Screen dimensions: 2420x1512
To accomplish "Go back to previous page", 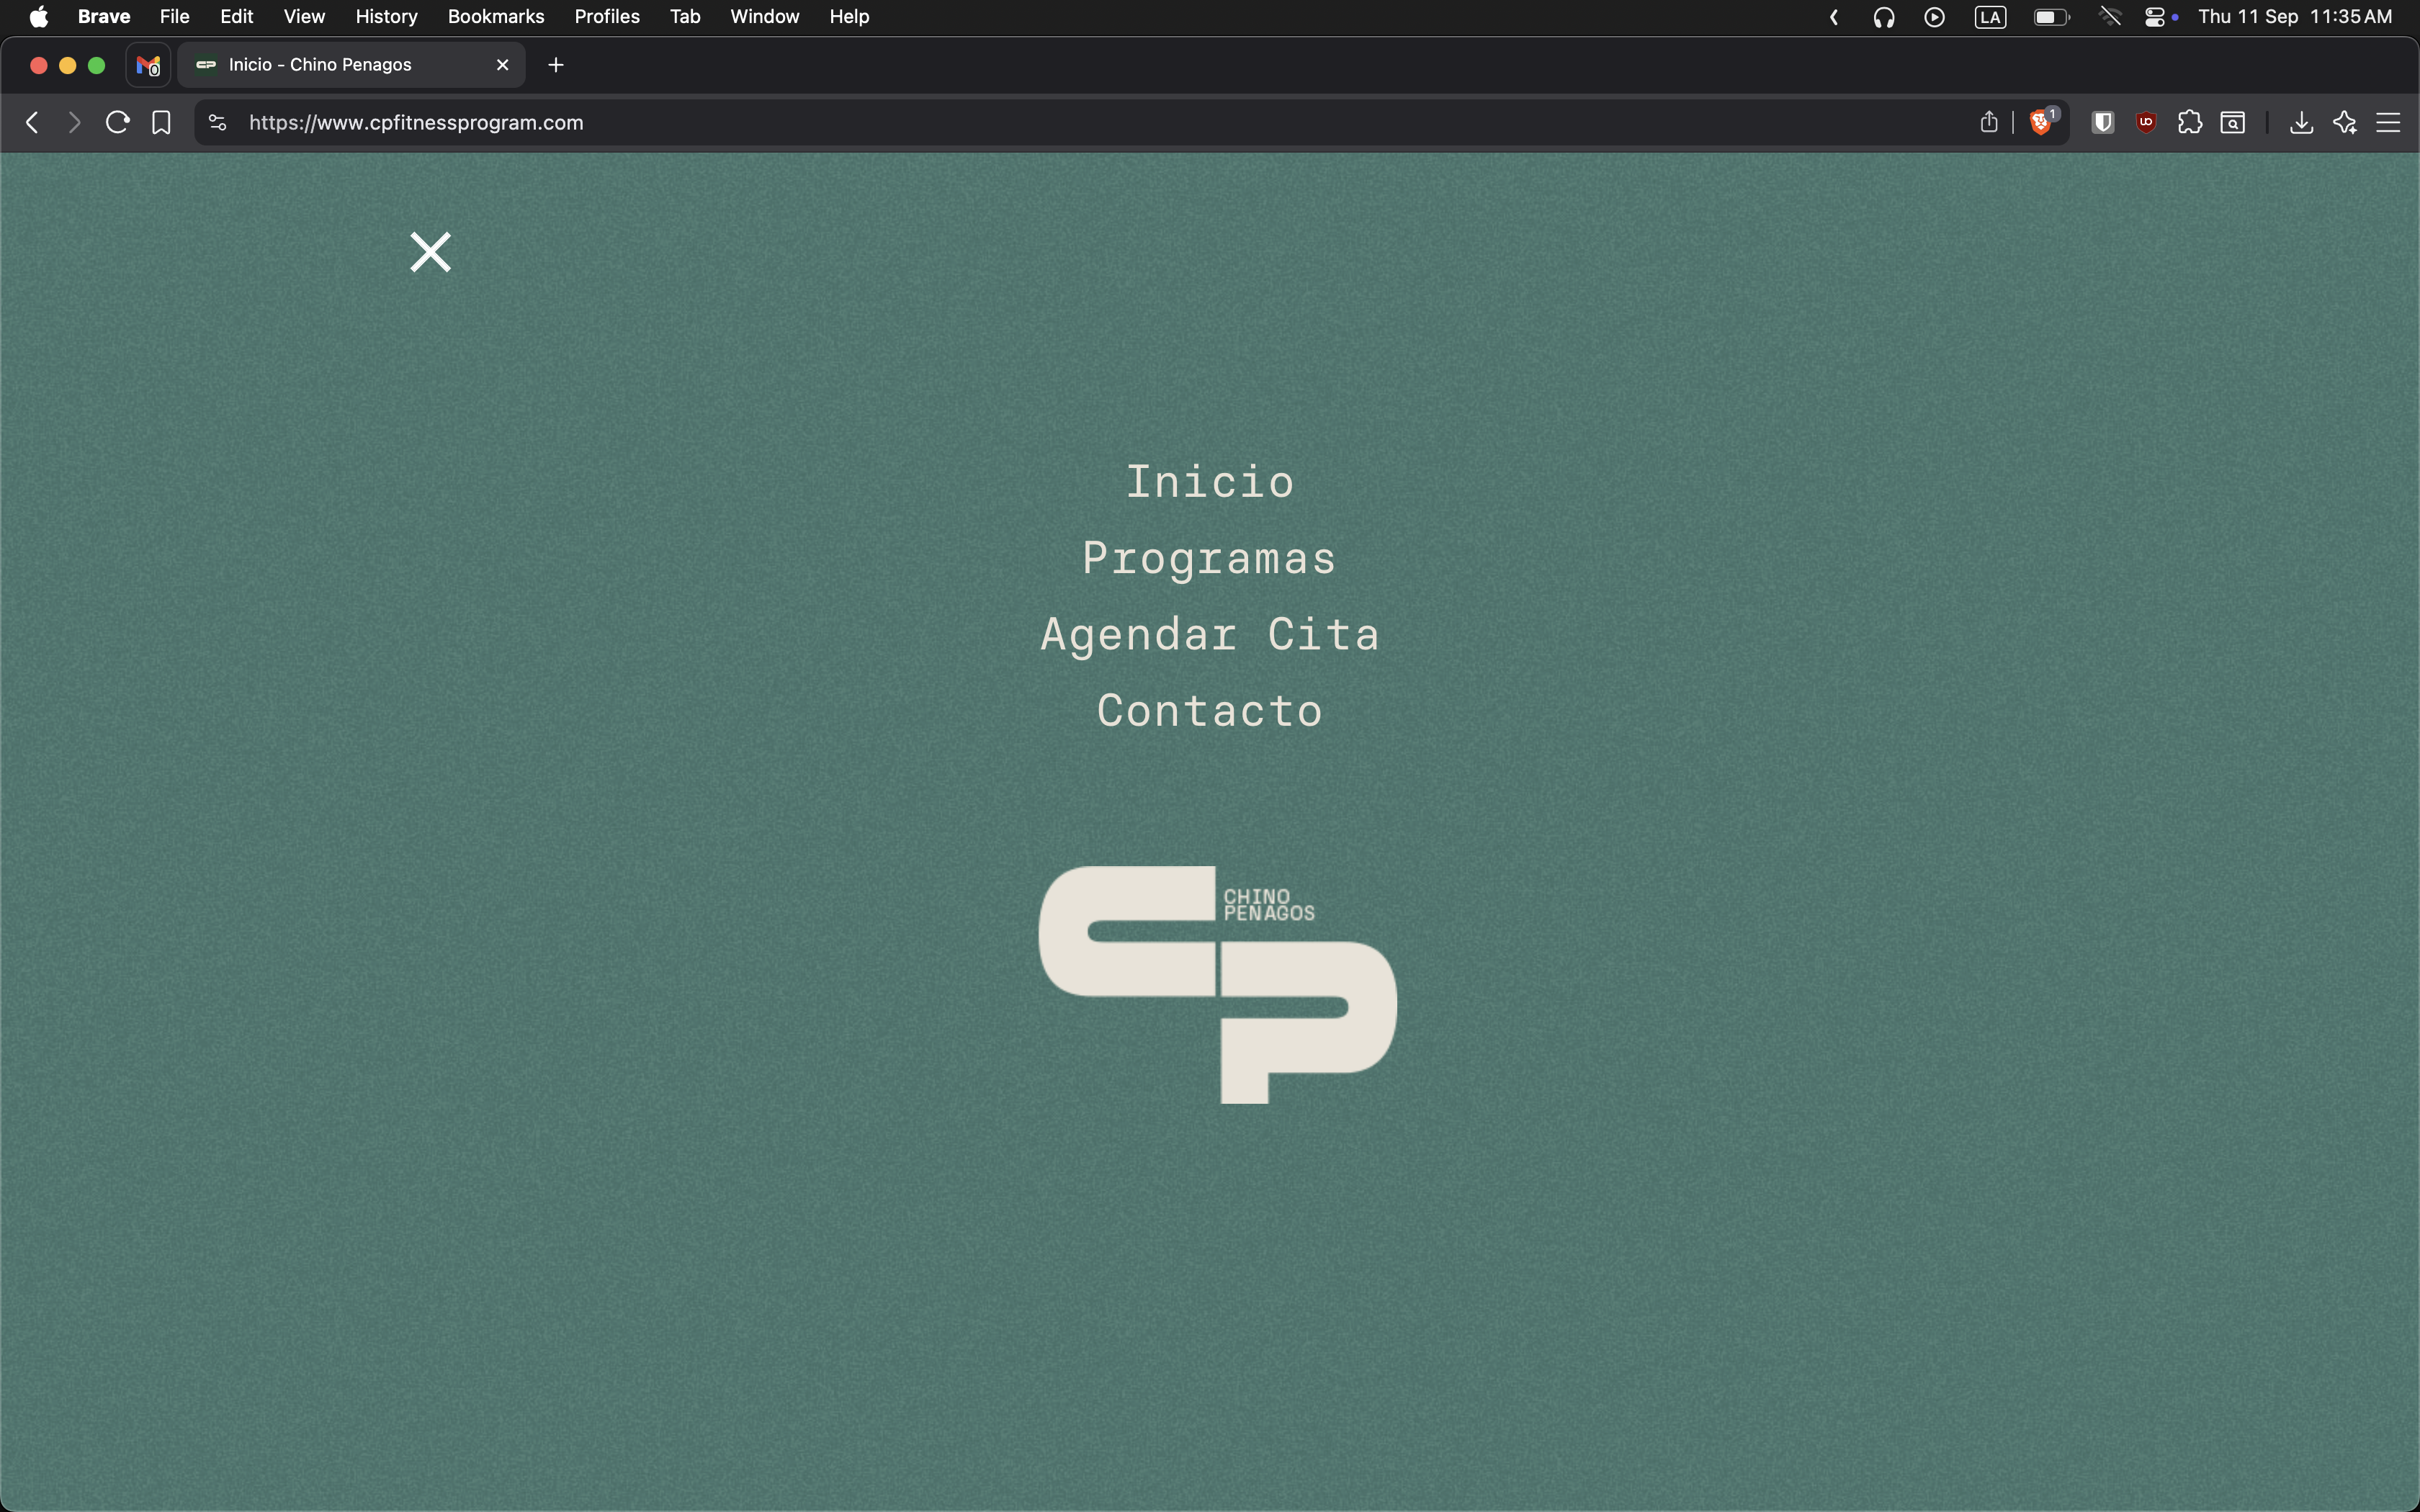I will tap(32, 122).
